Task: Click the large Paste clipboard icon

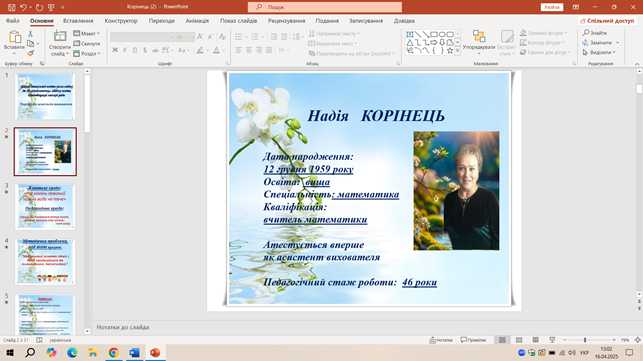Action: click(14, 37)
